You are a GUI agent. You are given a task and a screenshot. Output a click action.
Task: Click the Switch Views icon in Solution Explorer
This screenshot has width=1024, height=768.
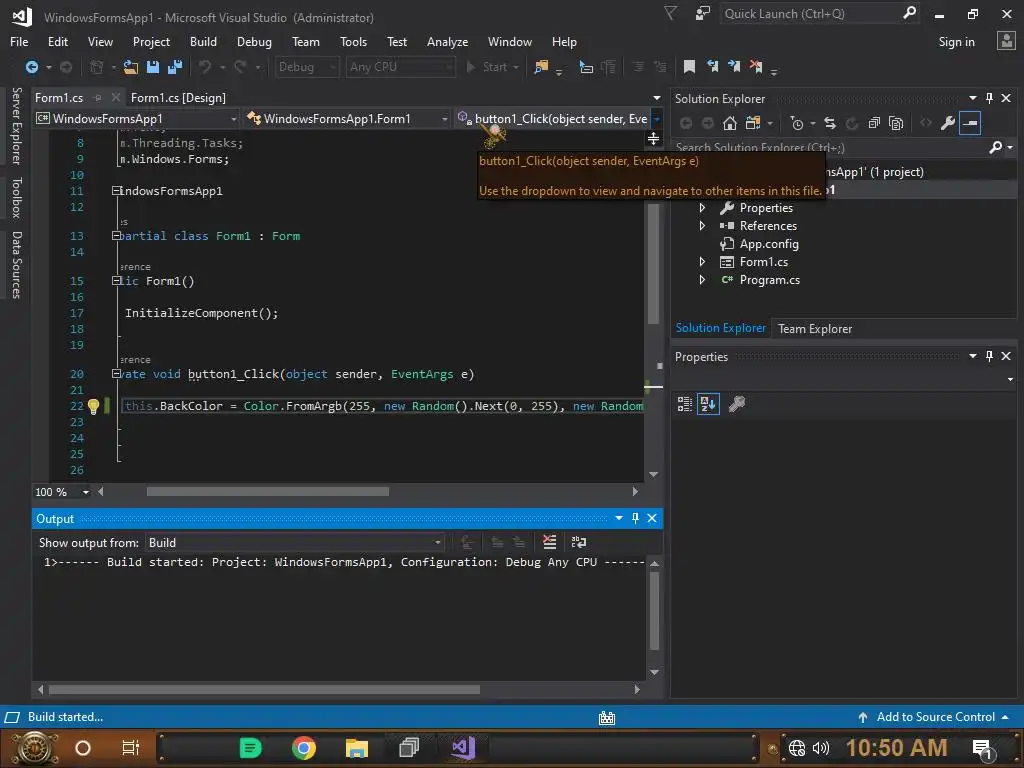pyautogui.click(x=752, y=123)
